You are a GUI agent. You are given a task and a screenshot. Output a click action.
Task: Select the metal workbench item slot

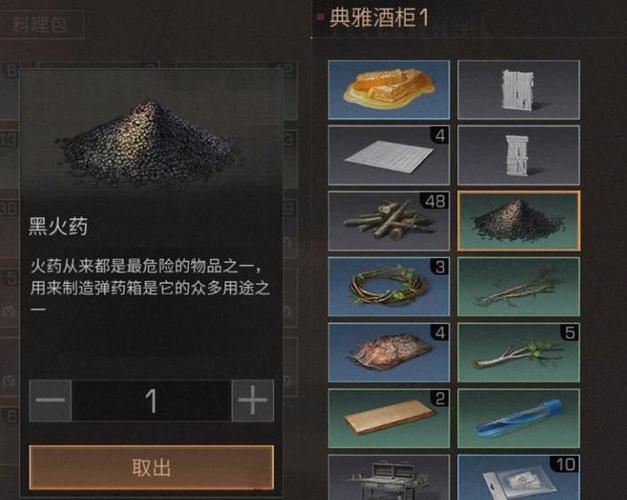389,477
